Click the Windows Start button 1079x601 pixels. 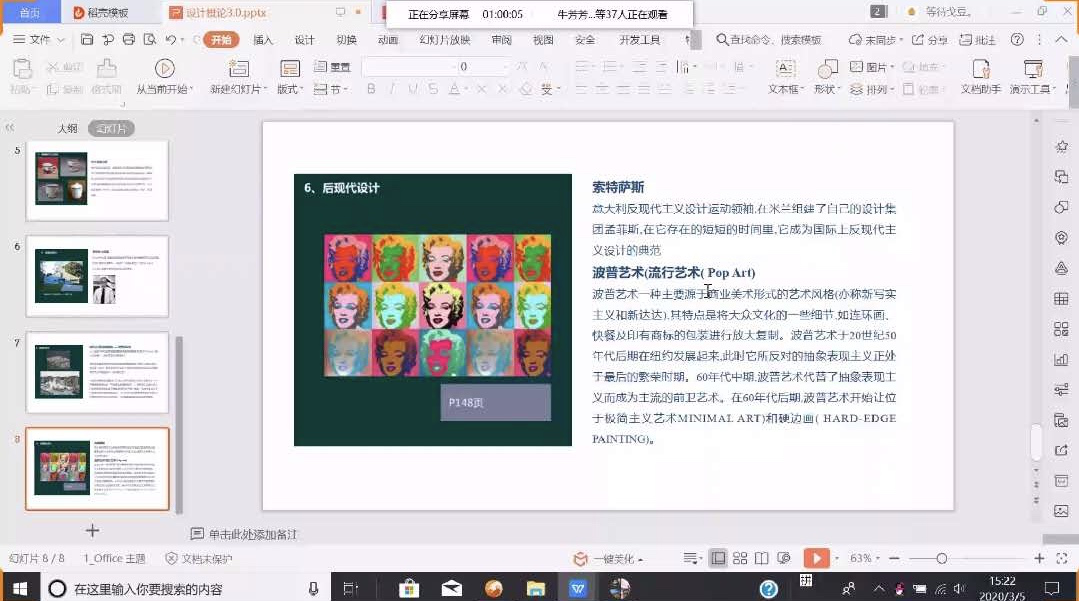coord(19,588)
